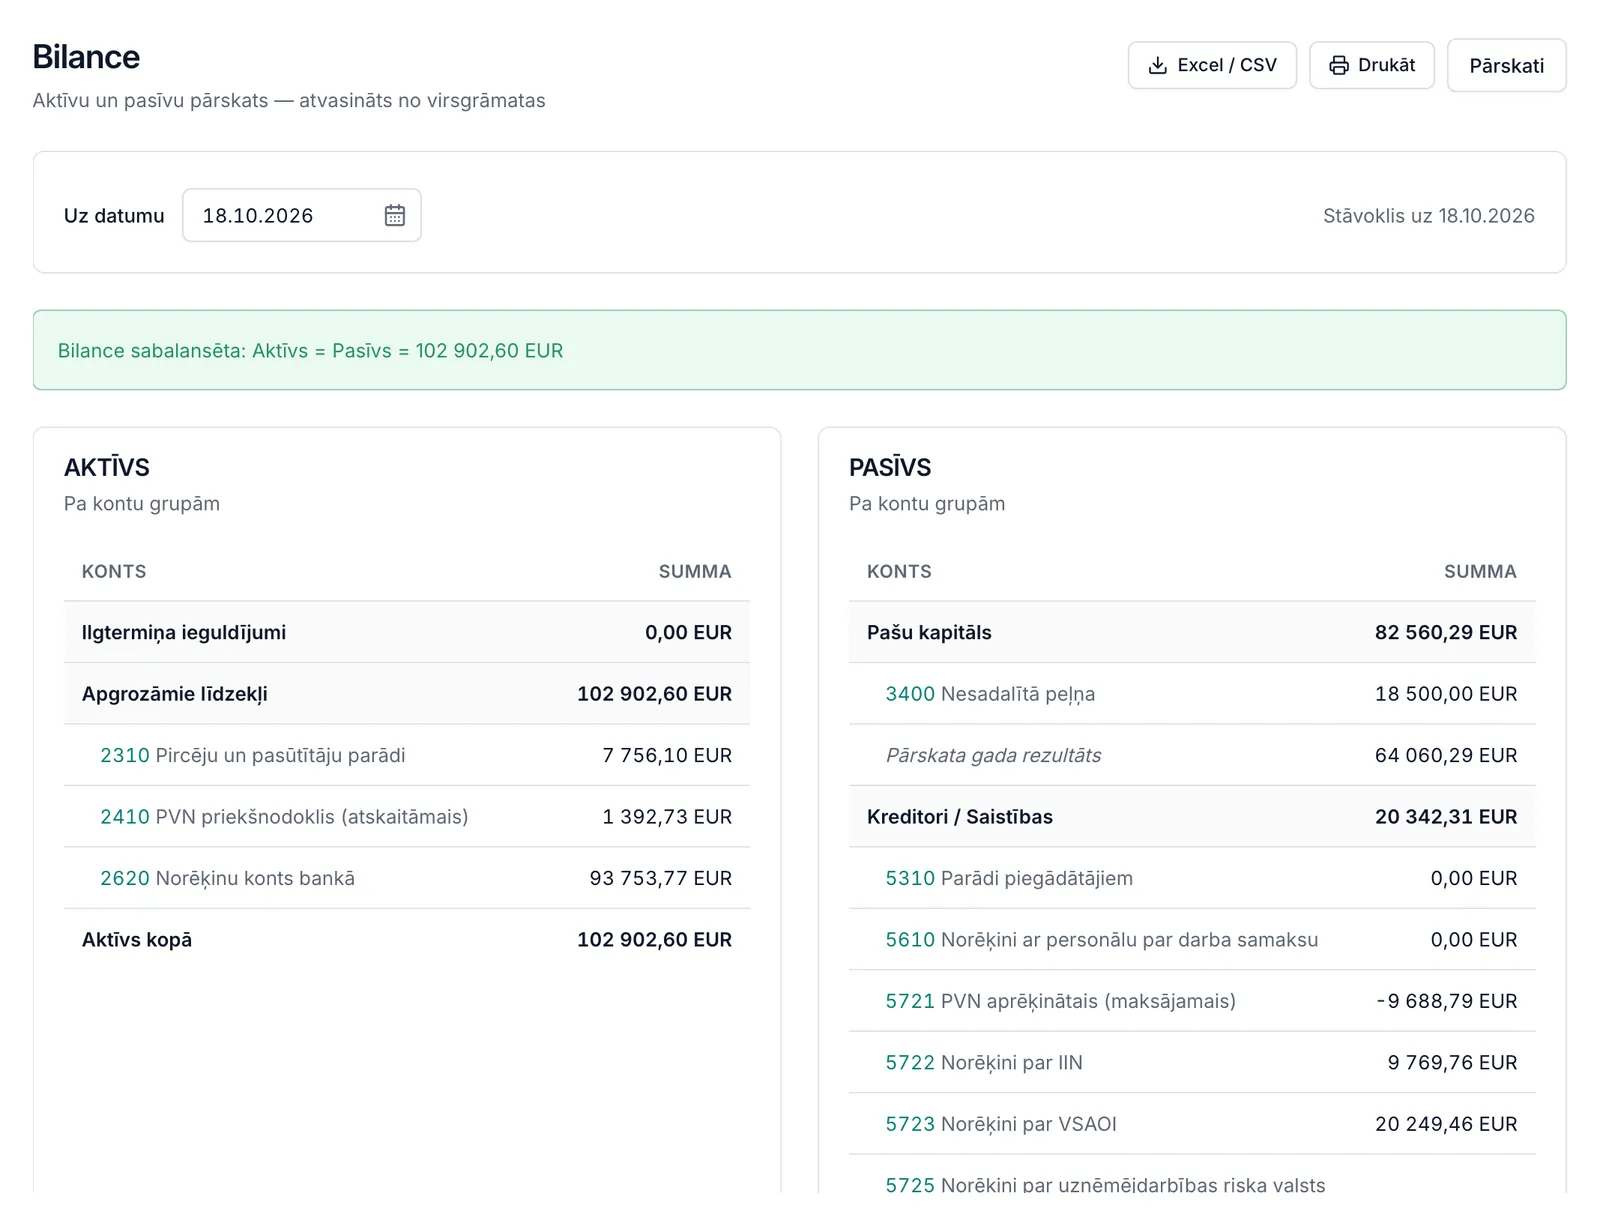The image size is (1600, 1226).
Task: Click the download icon in Excel / CSV button
Action: [1157, 65]
